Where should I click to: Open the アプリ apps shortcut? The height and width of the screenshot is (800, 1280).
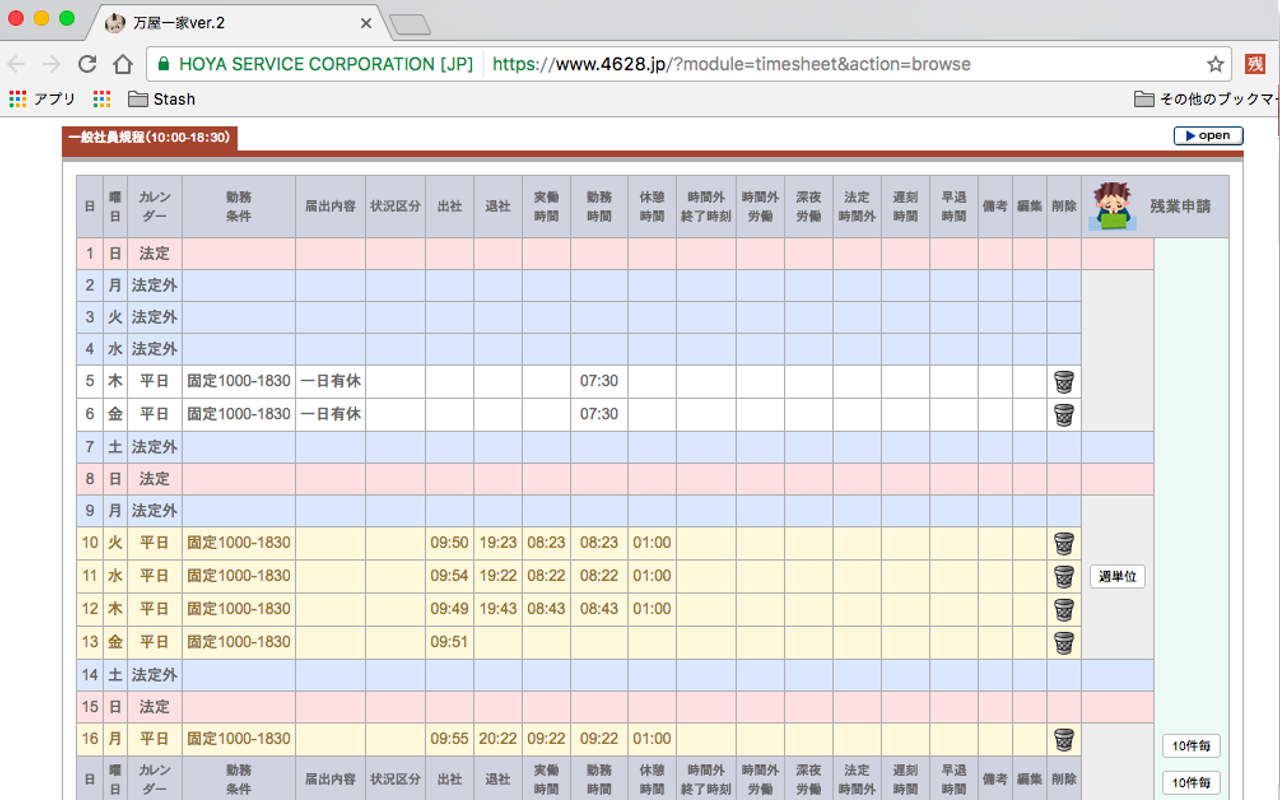(43, 99)
